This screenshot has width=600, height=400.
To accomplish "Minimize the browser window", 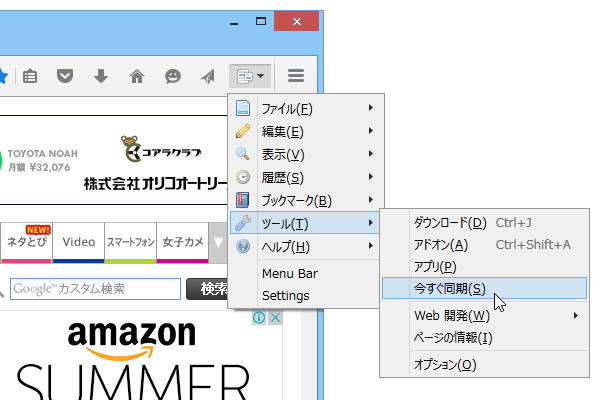I will coord(234,22).
